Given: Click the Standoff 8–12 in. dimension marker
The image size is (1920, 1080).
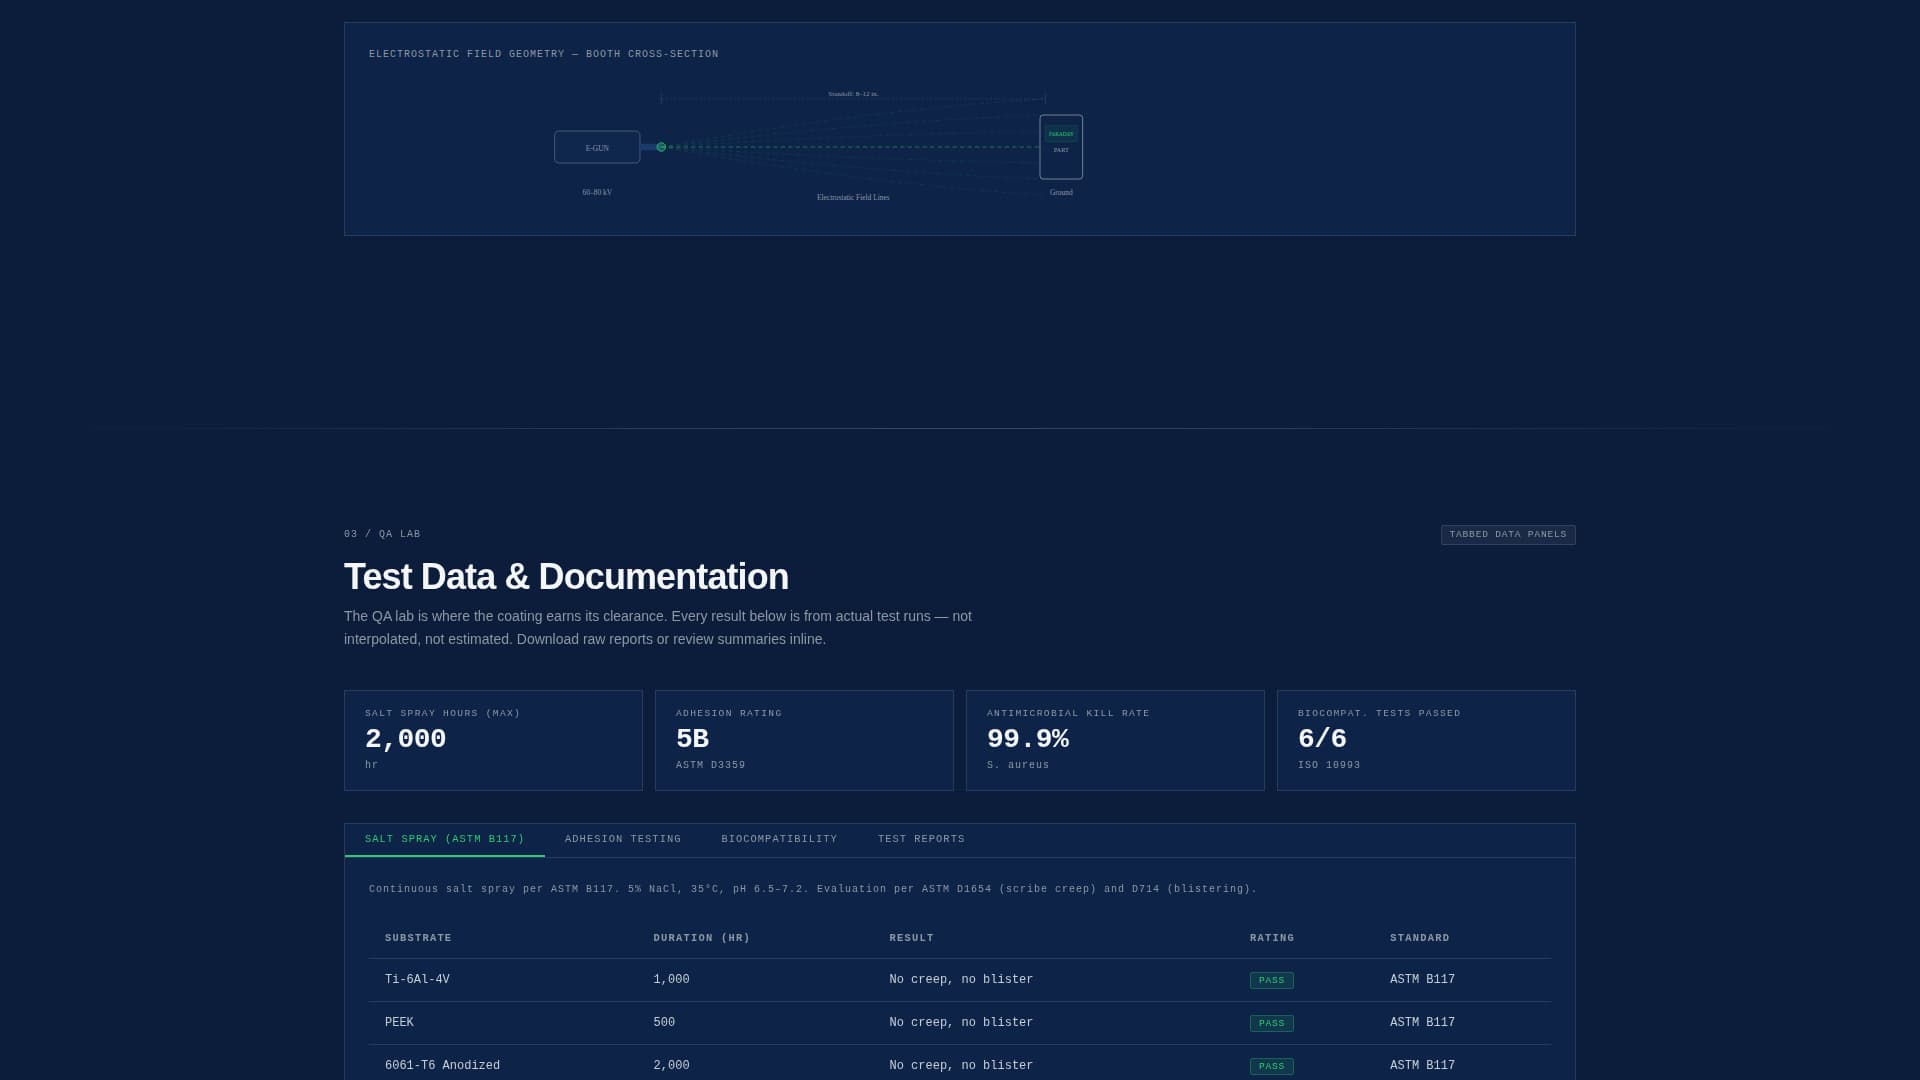Looking at the screenshot, I should click(x=852, y=93).
